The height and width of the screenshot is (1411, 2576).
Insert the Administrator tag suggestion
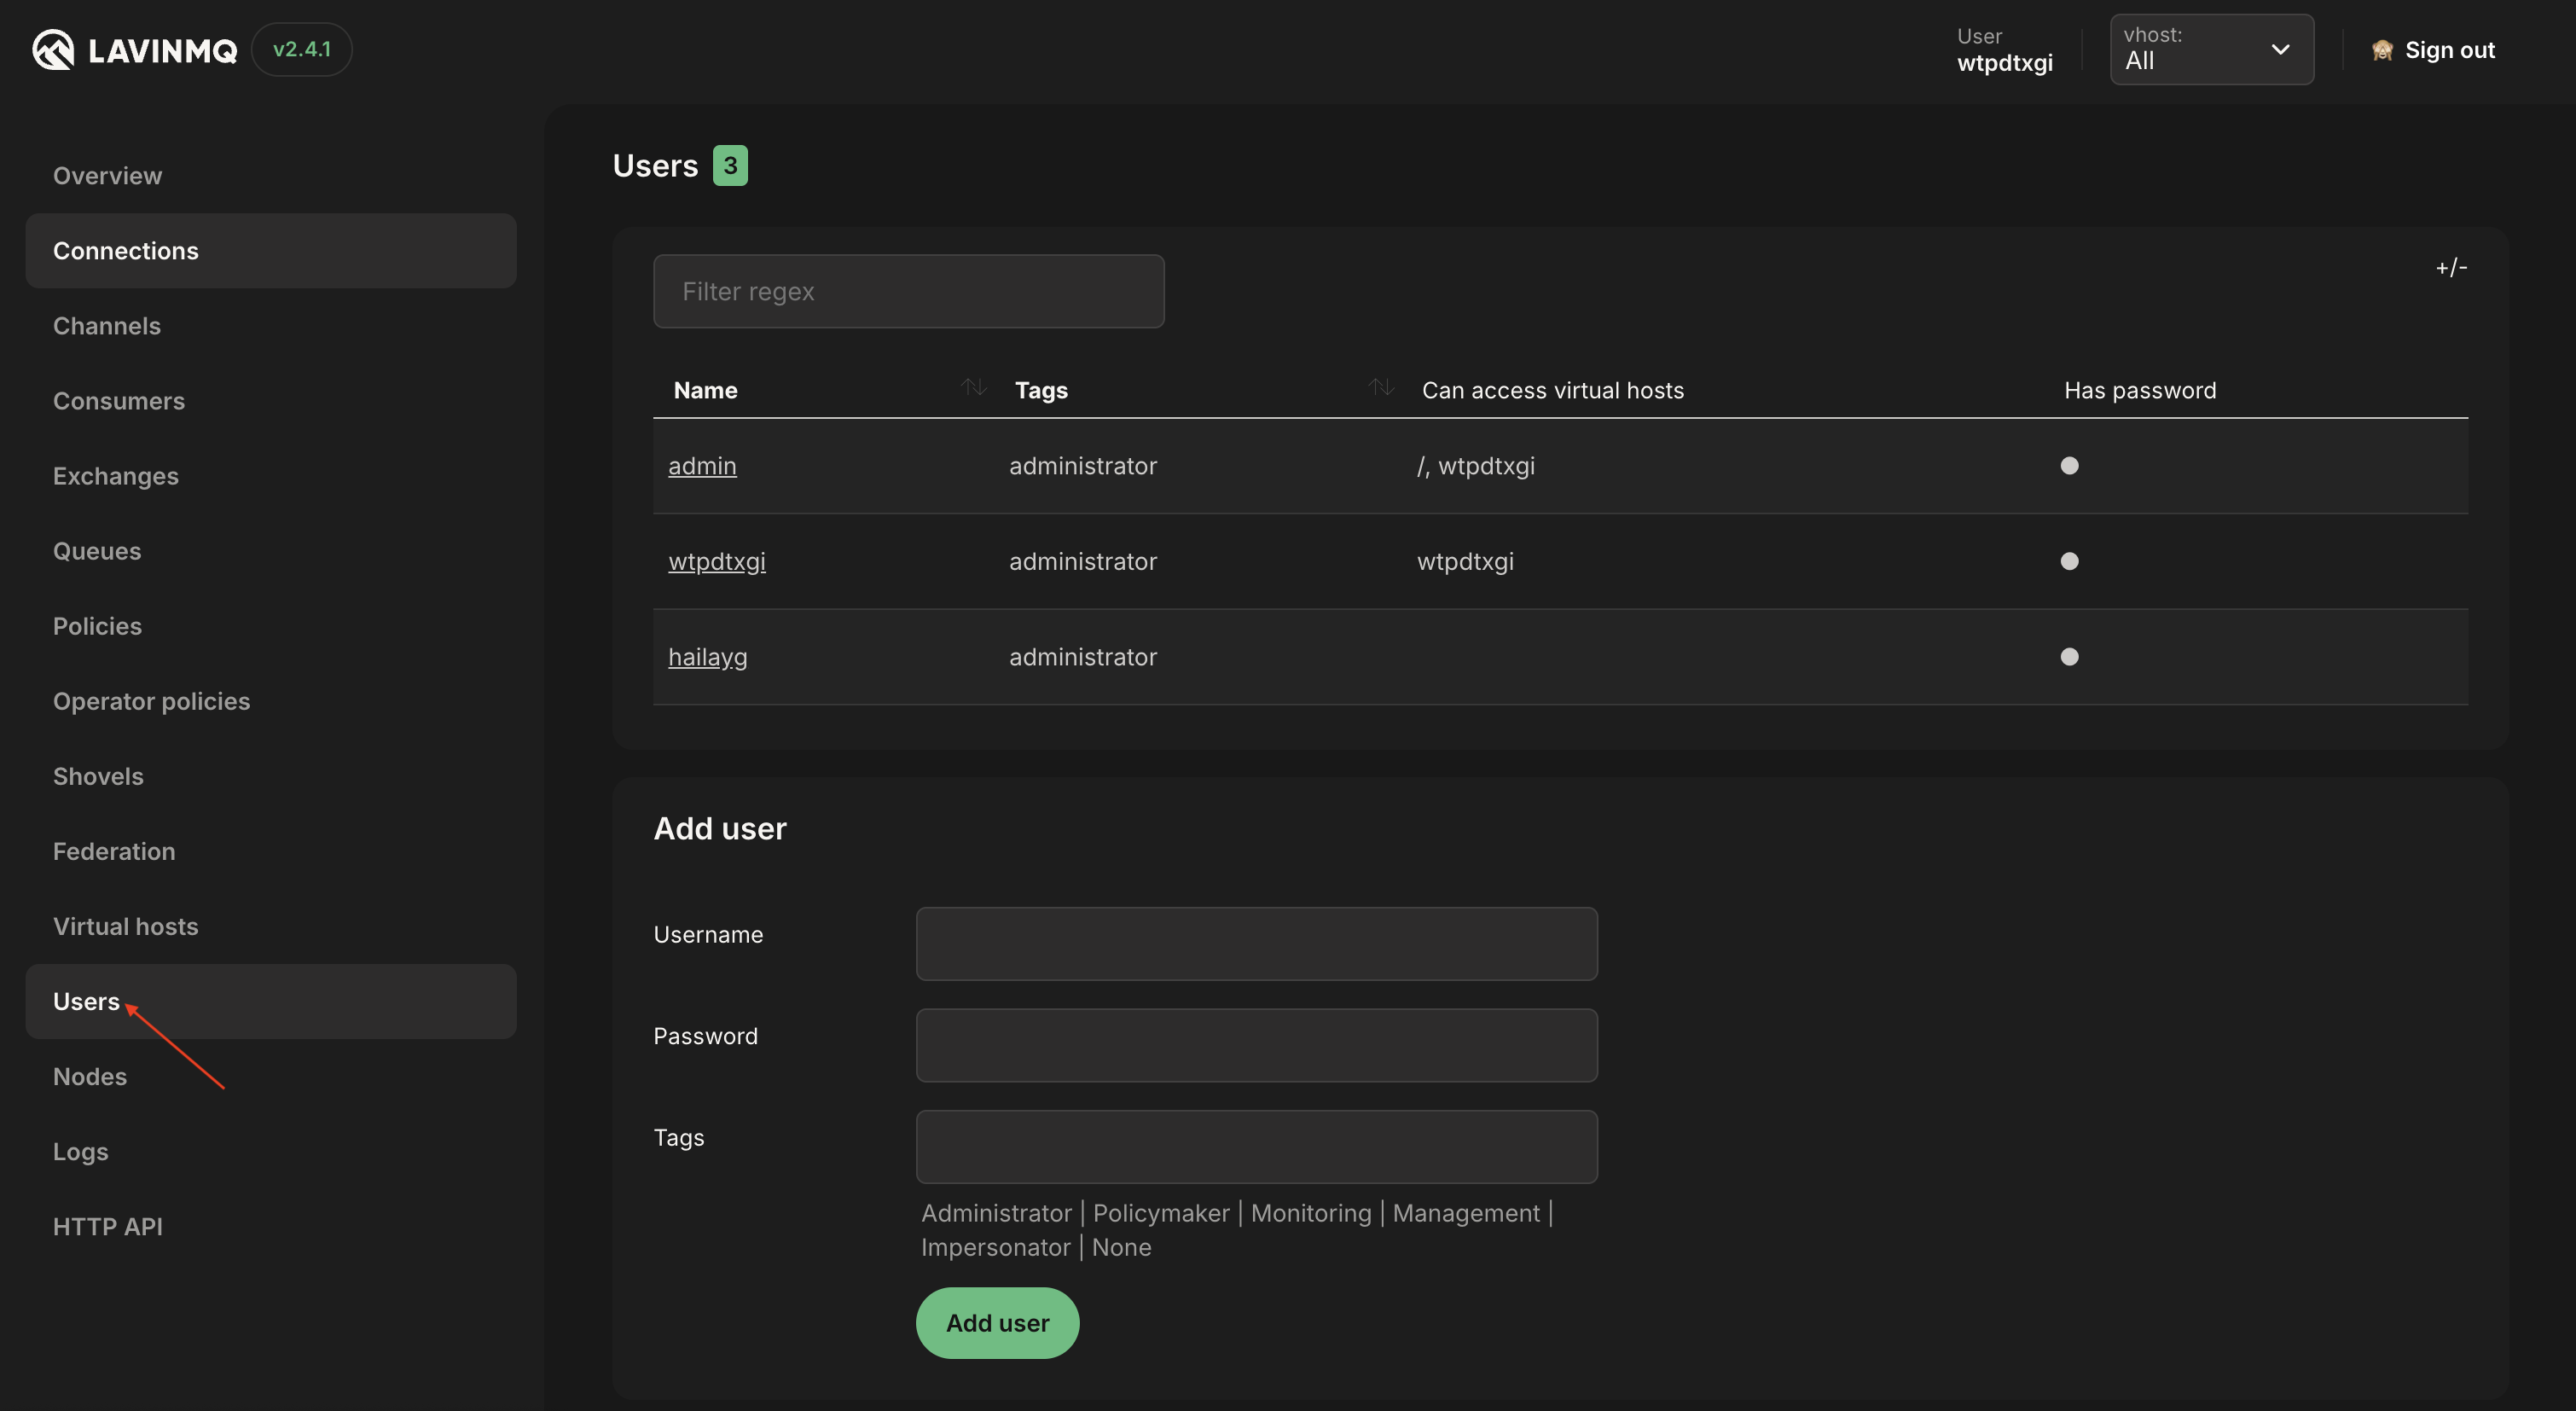click(x=996, y=1213)
